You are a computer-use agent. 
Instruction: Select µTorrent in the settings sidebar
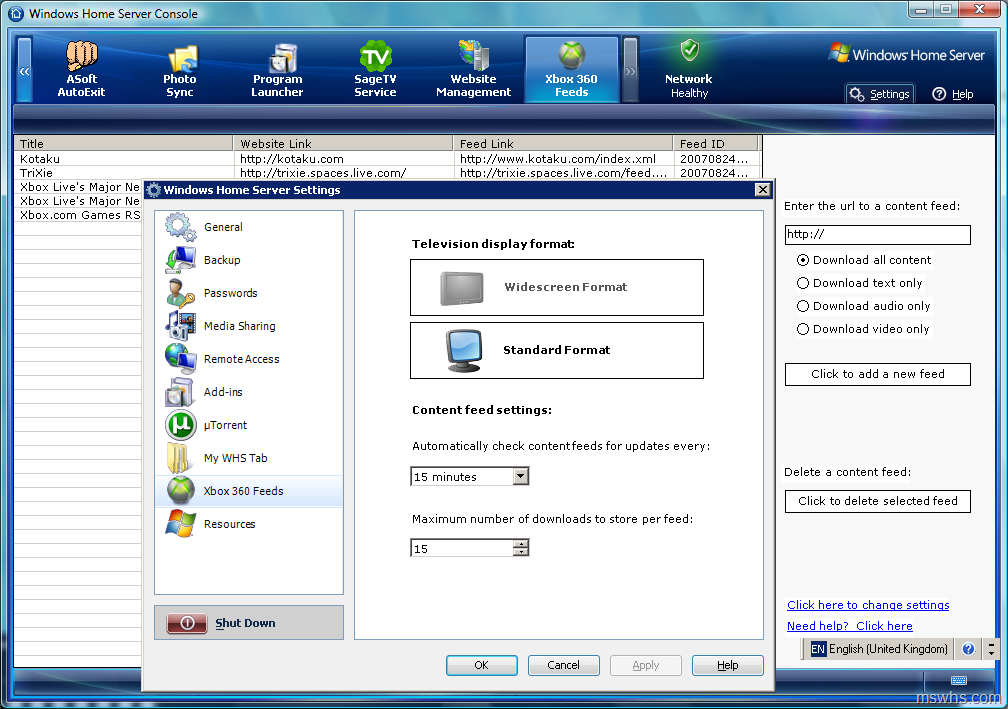click(249, 425)
